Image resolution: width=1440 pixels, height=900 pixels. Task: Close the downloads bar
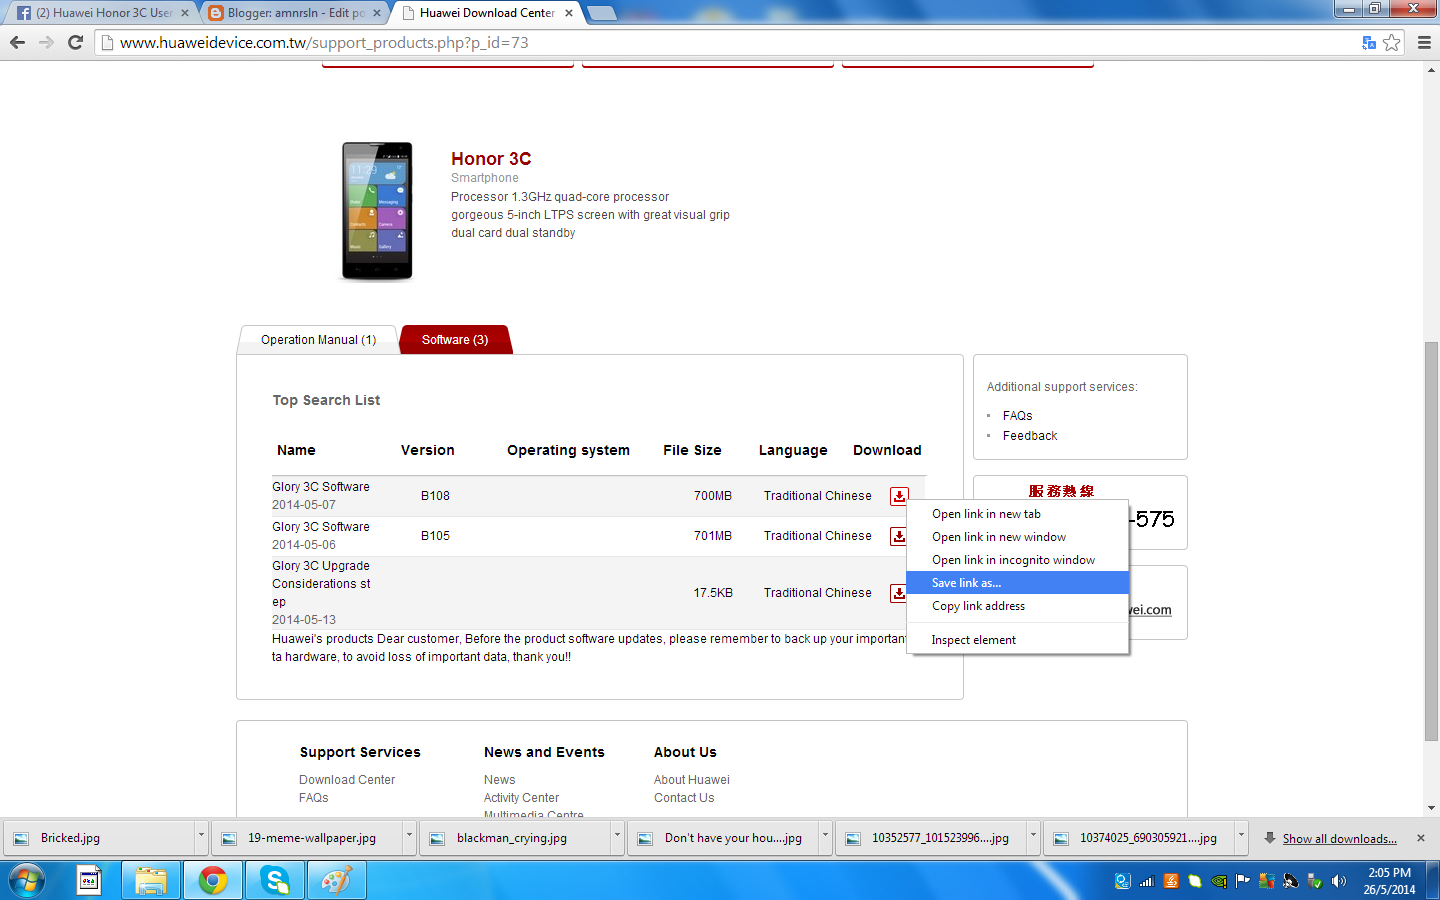click(1420, 838)
